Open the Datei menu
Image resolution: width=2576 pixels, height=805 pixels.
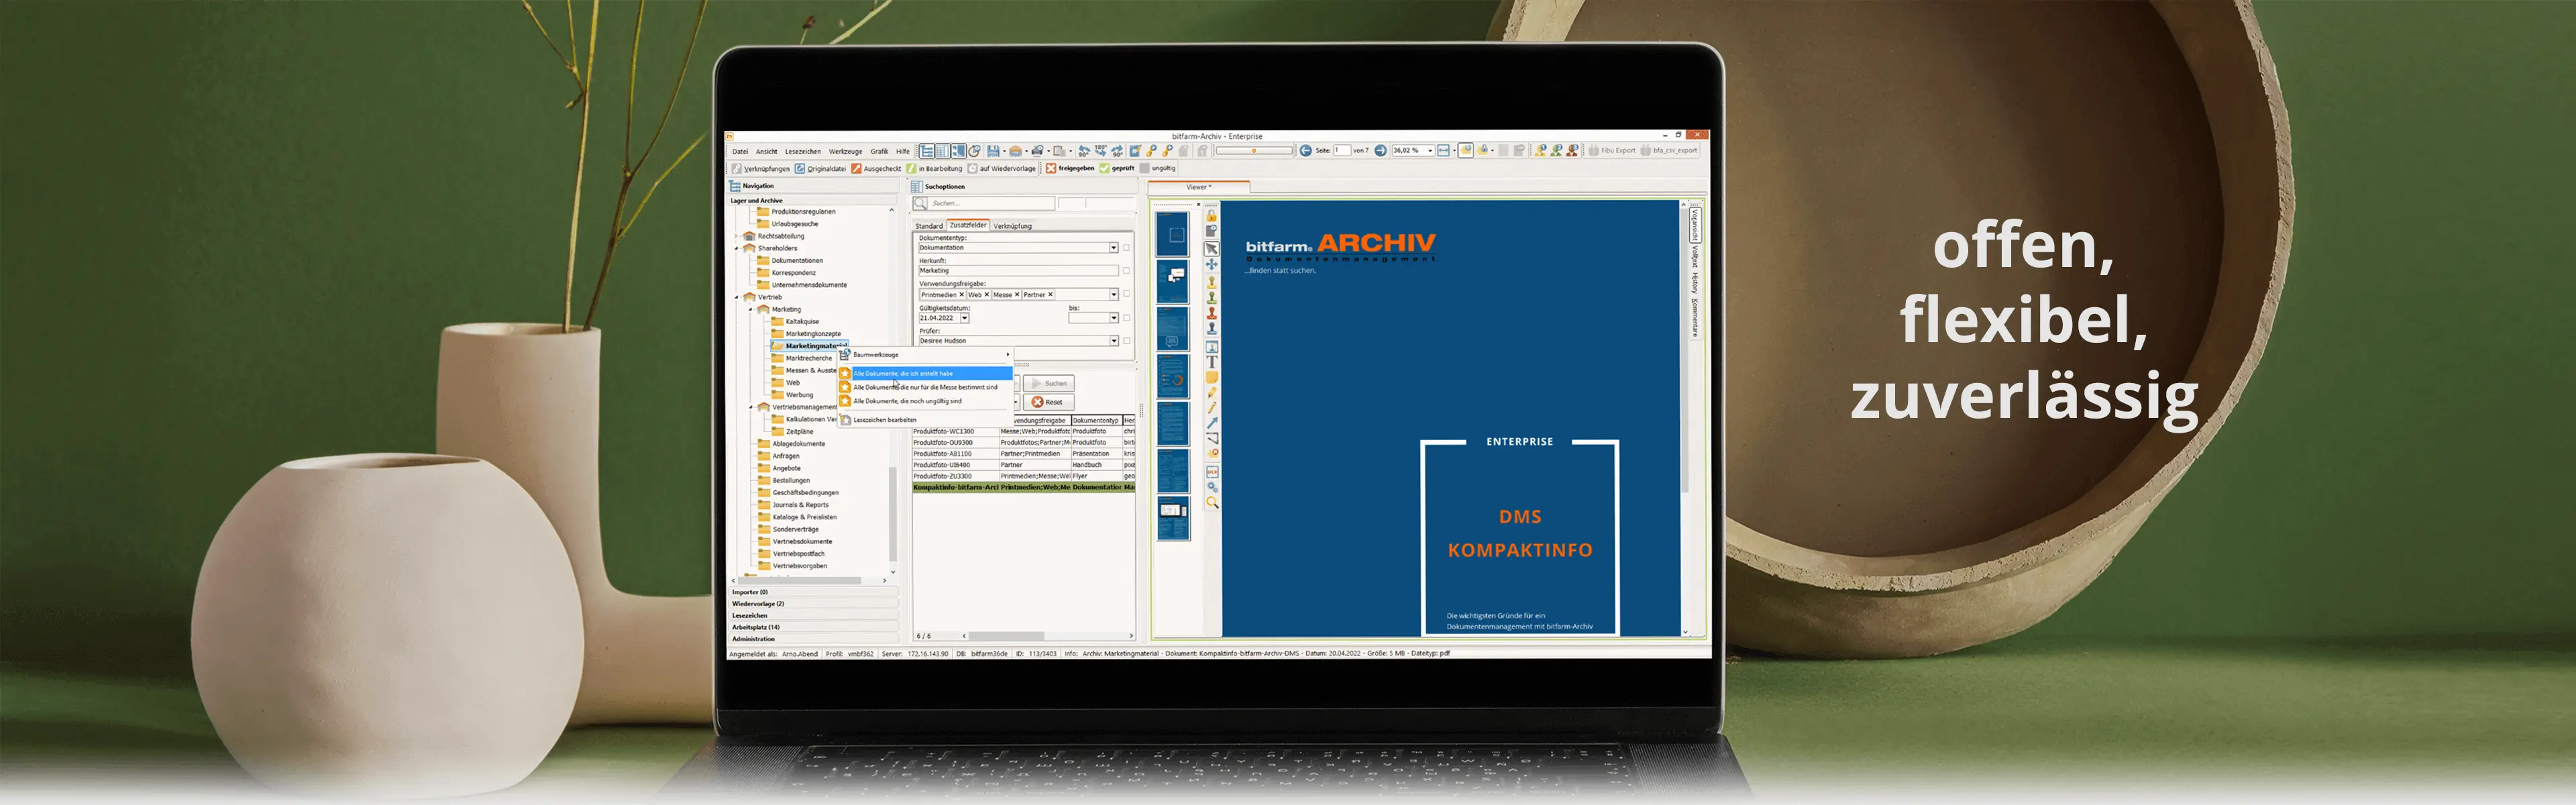pos(741,152)
